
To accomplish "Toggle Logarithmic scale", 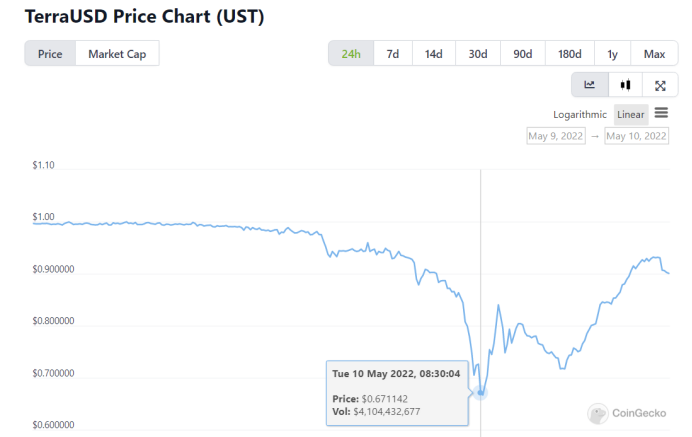I will [x=580, y=115].
